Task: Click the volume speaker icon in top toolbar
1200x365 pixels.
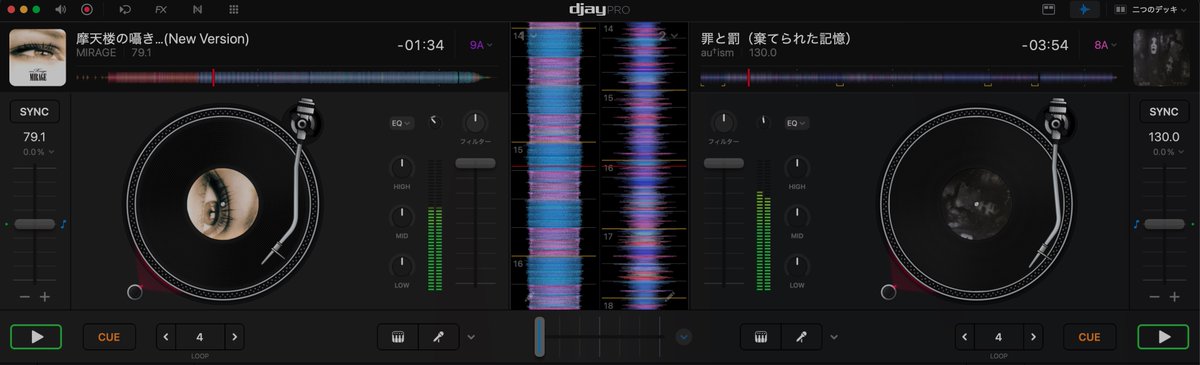Action: (x=61, y=9)
